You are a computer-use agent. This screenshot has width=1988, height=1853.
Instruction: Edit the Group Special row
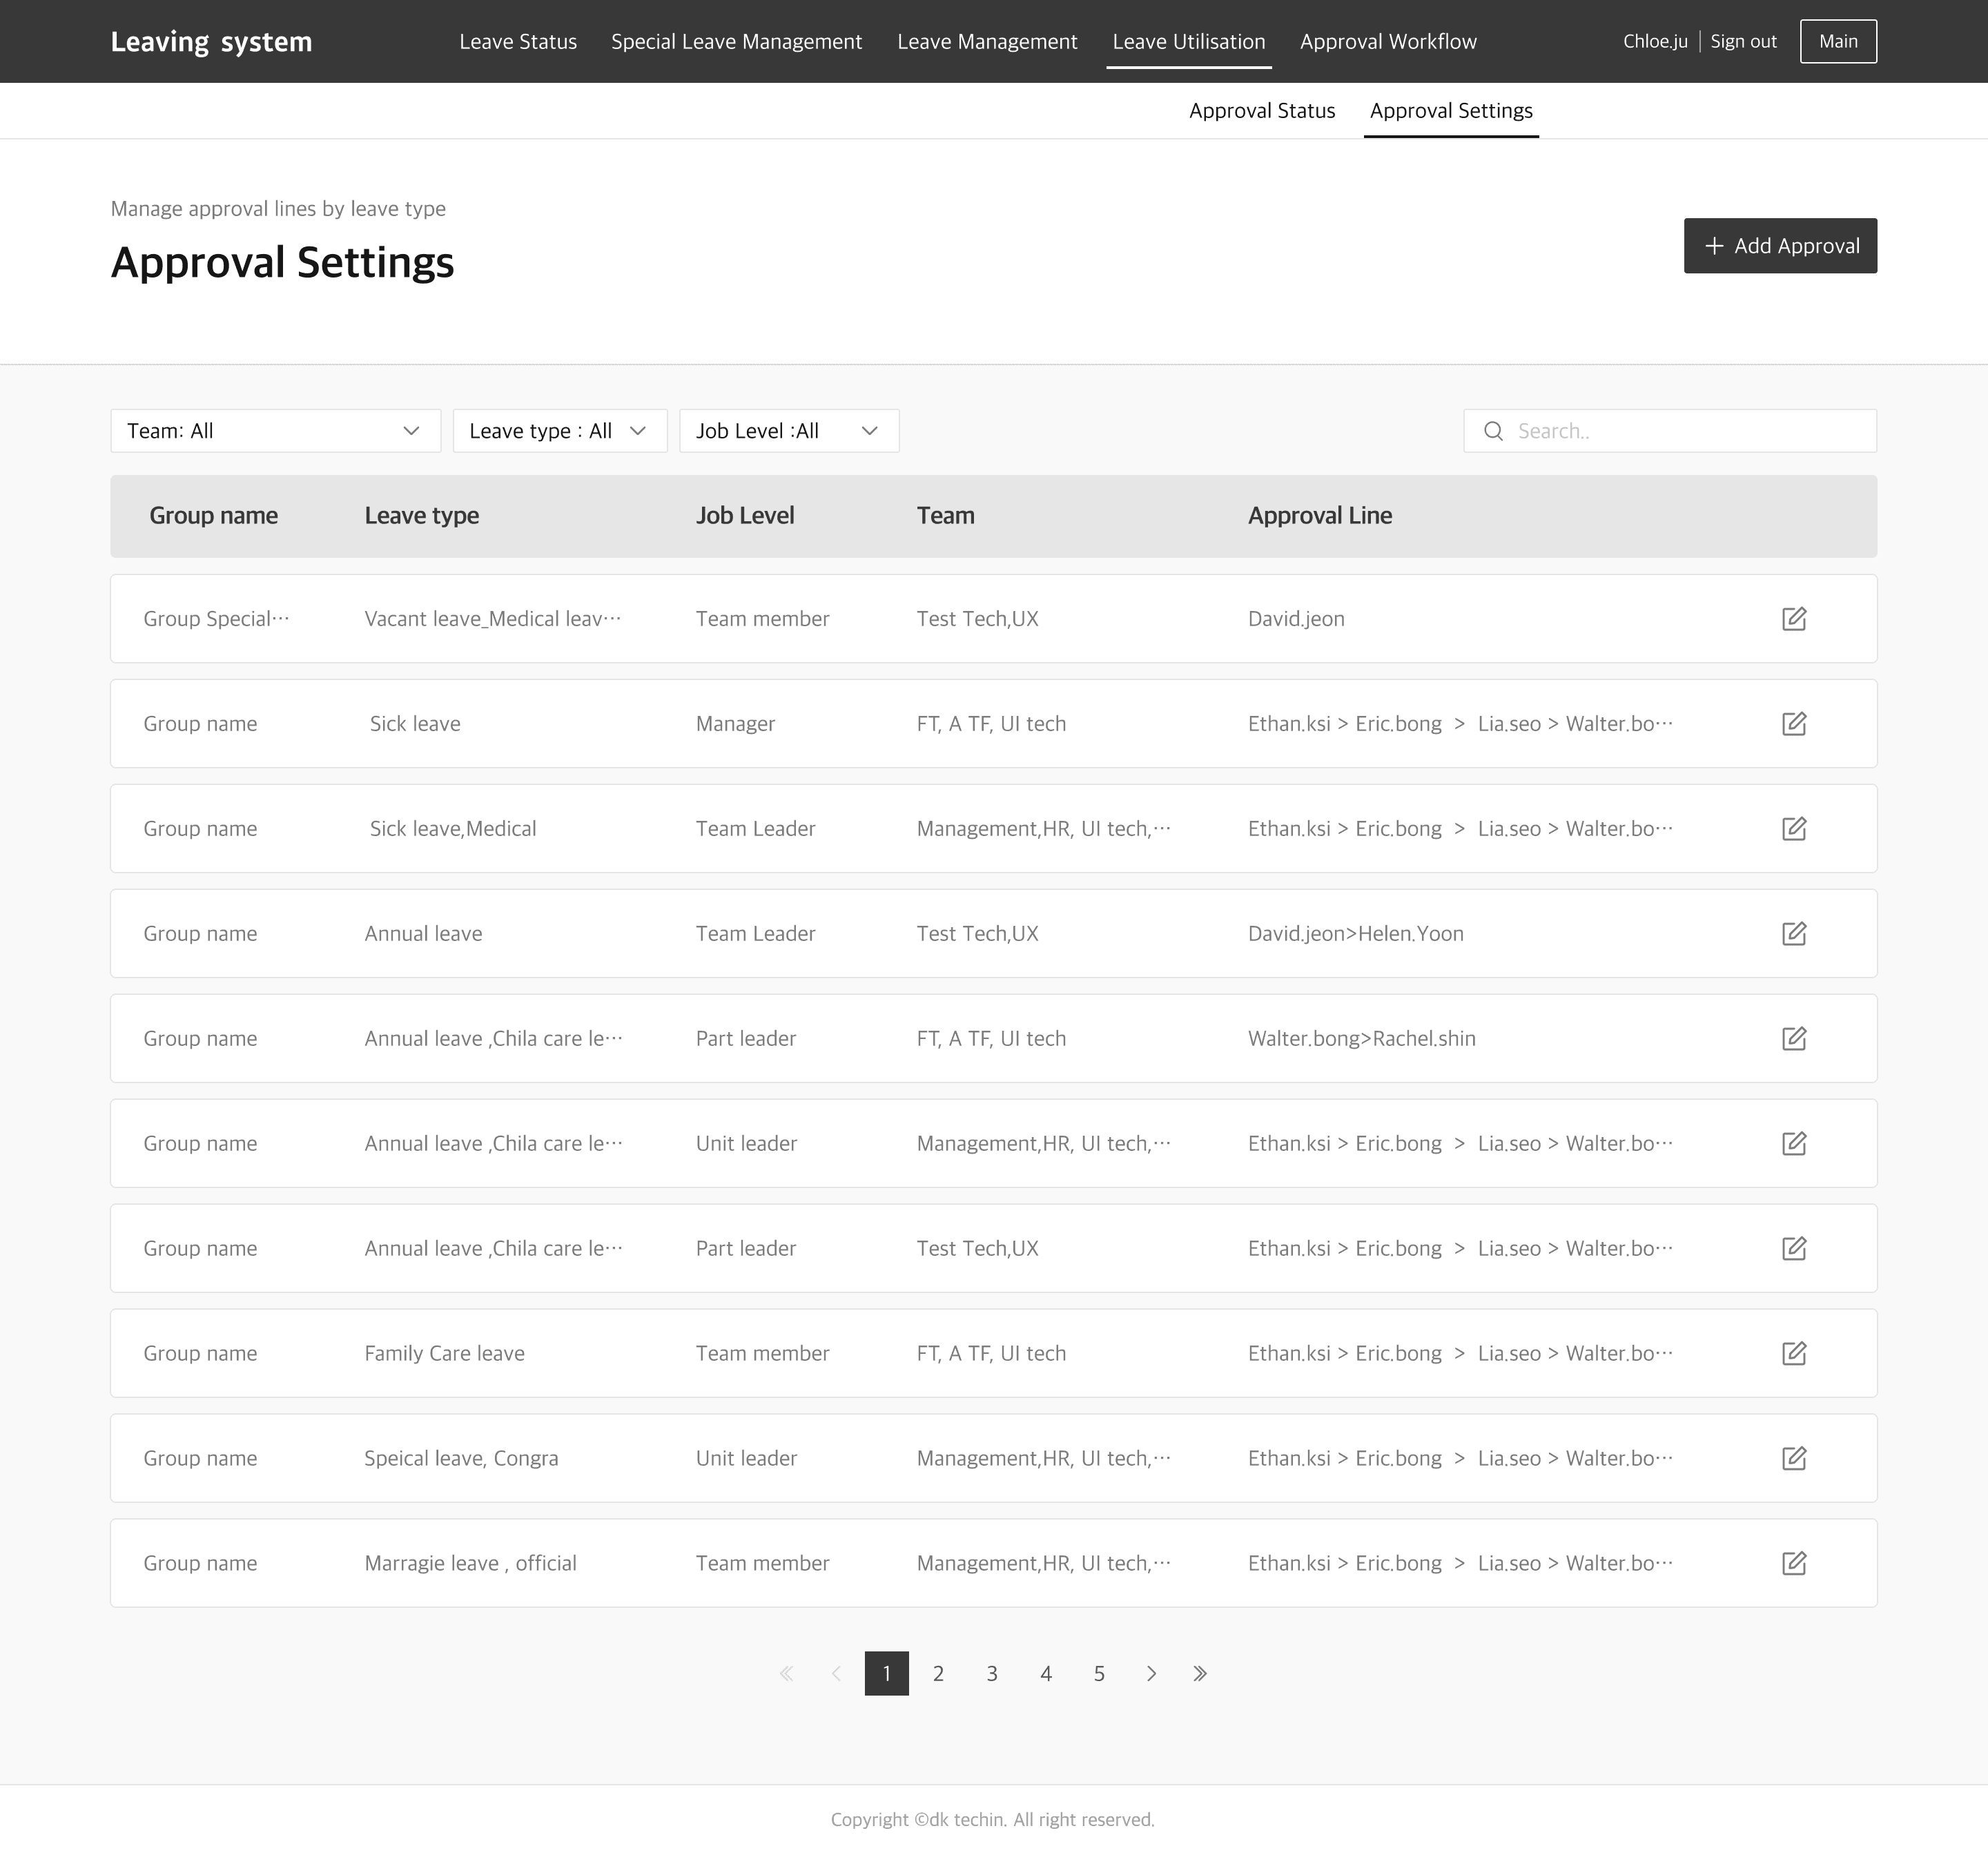pos(1793,619)
